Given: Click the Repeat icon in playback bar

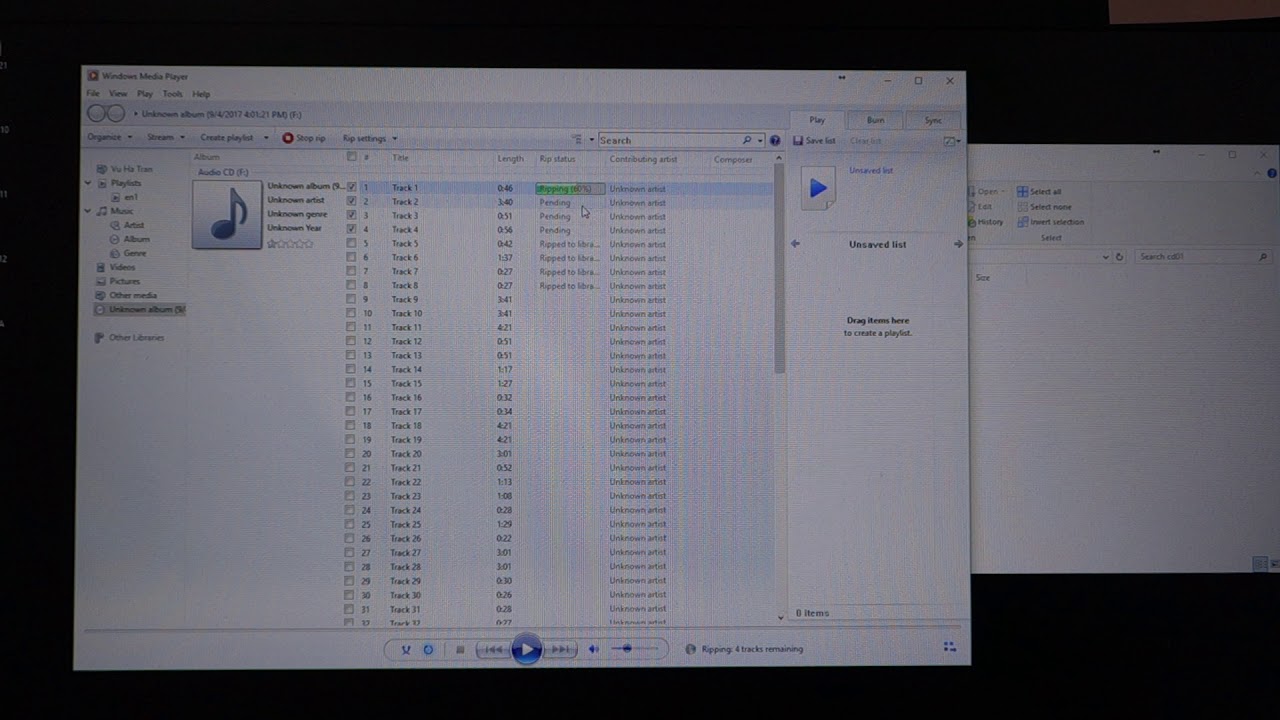Looking at the screenshot, I should 428,649.
